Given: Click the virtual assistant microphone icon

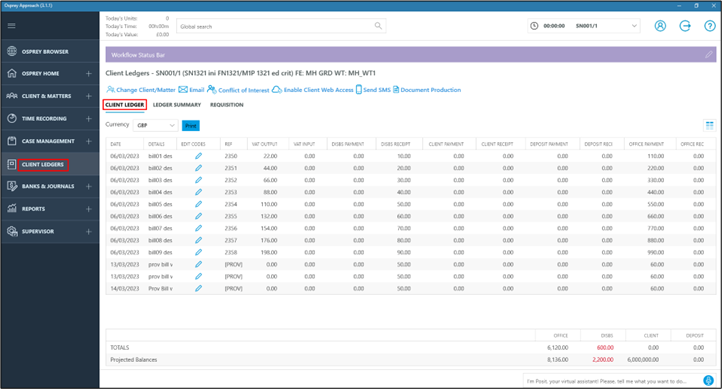Looking at the screenshot, I should click(x=708, y=381).
